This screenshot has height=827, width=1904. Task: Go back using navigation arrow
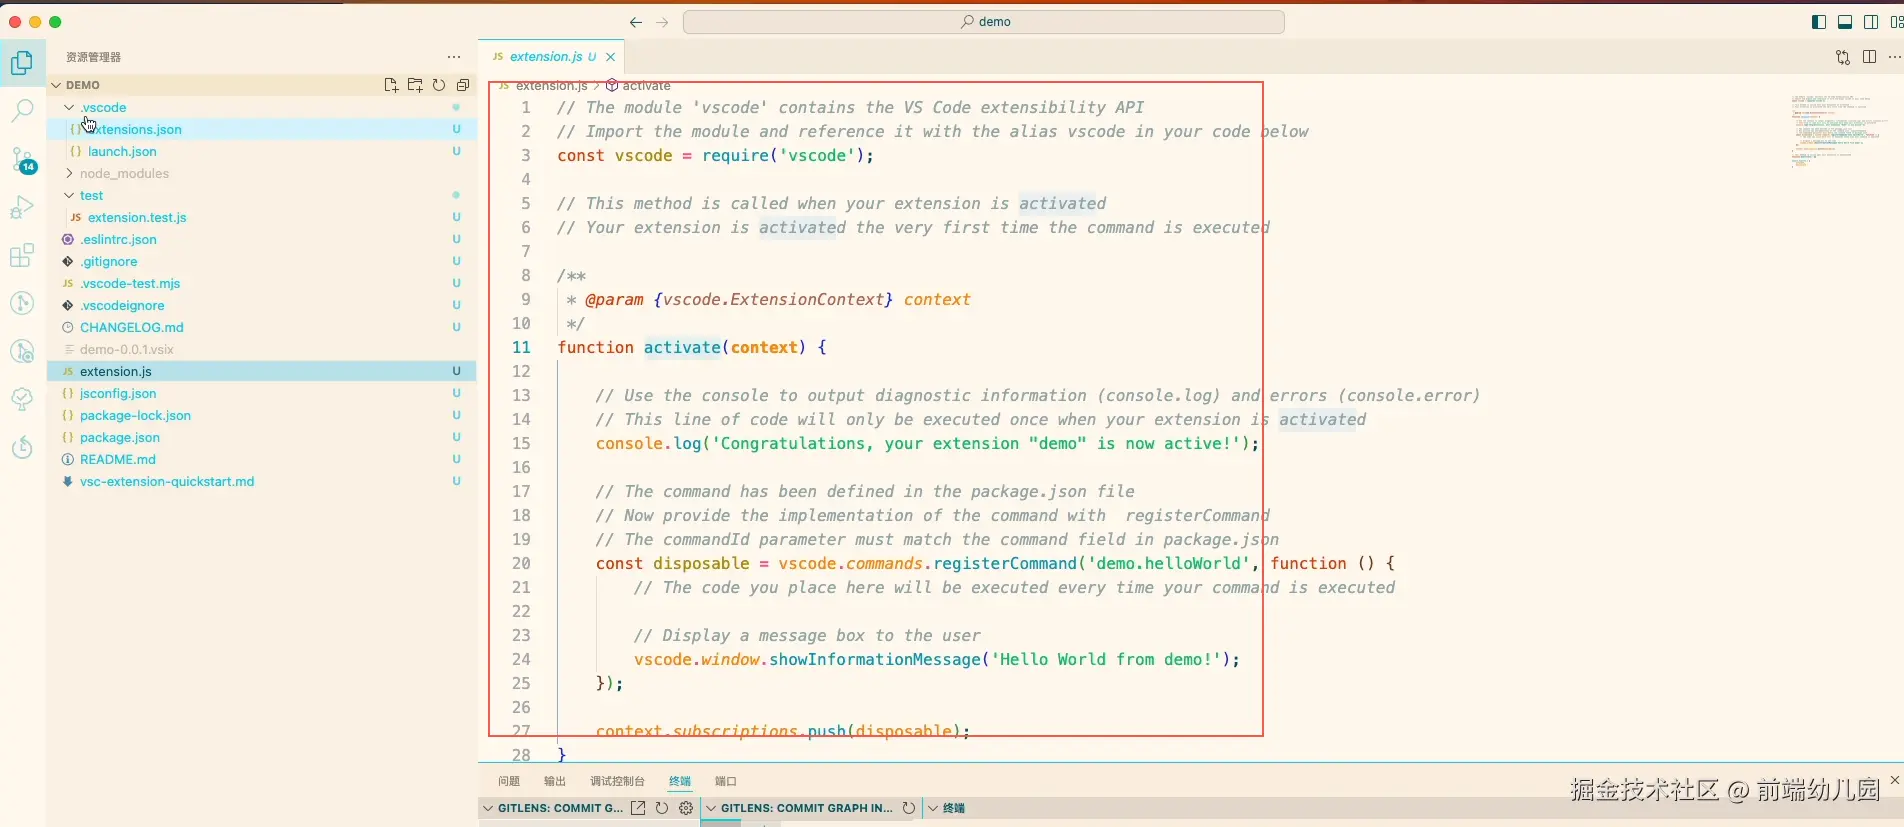[636, 22]
